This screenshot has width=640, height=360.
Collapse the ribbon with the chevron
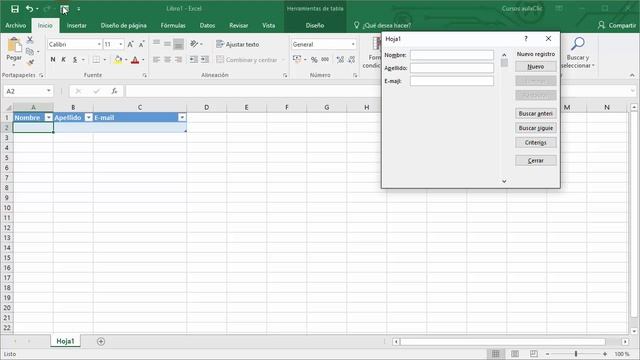click(x=632, y=75)
